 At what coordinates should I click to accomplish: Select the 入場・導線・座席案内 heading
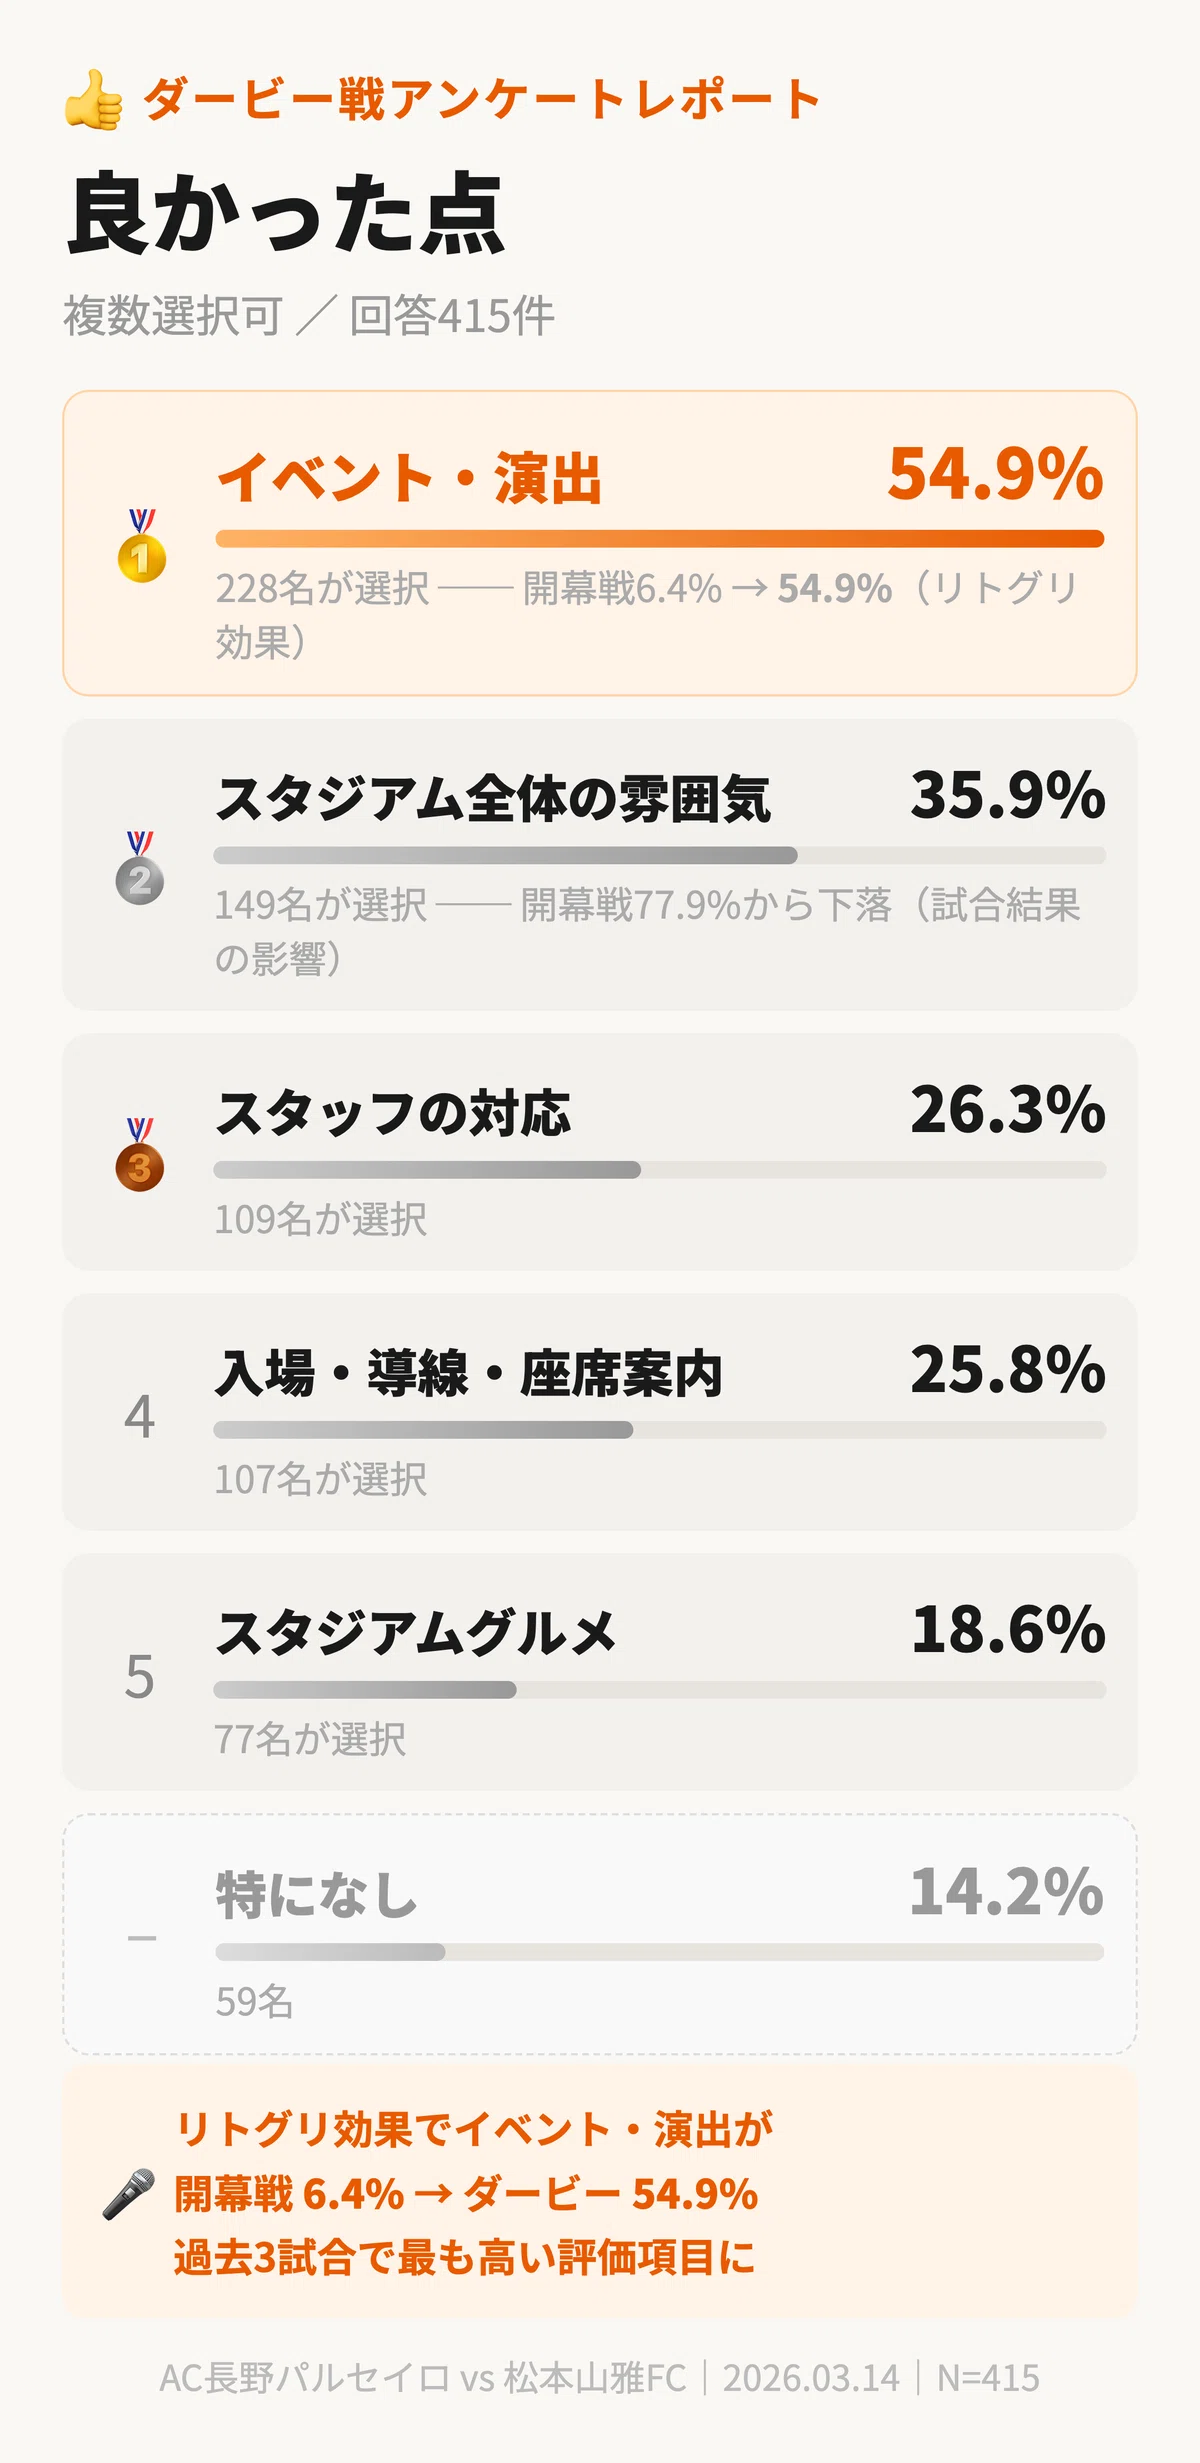coord(469,1373)
